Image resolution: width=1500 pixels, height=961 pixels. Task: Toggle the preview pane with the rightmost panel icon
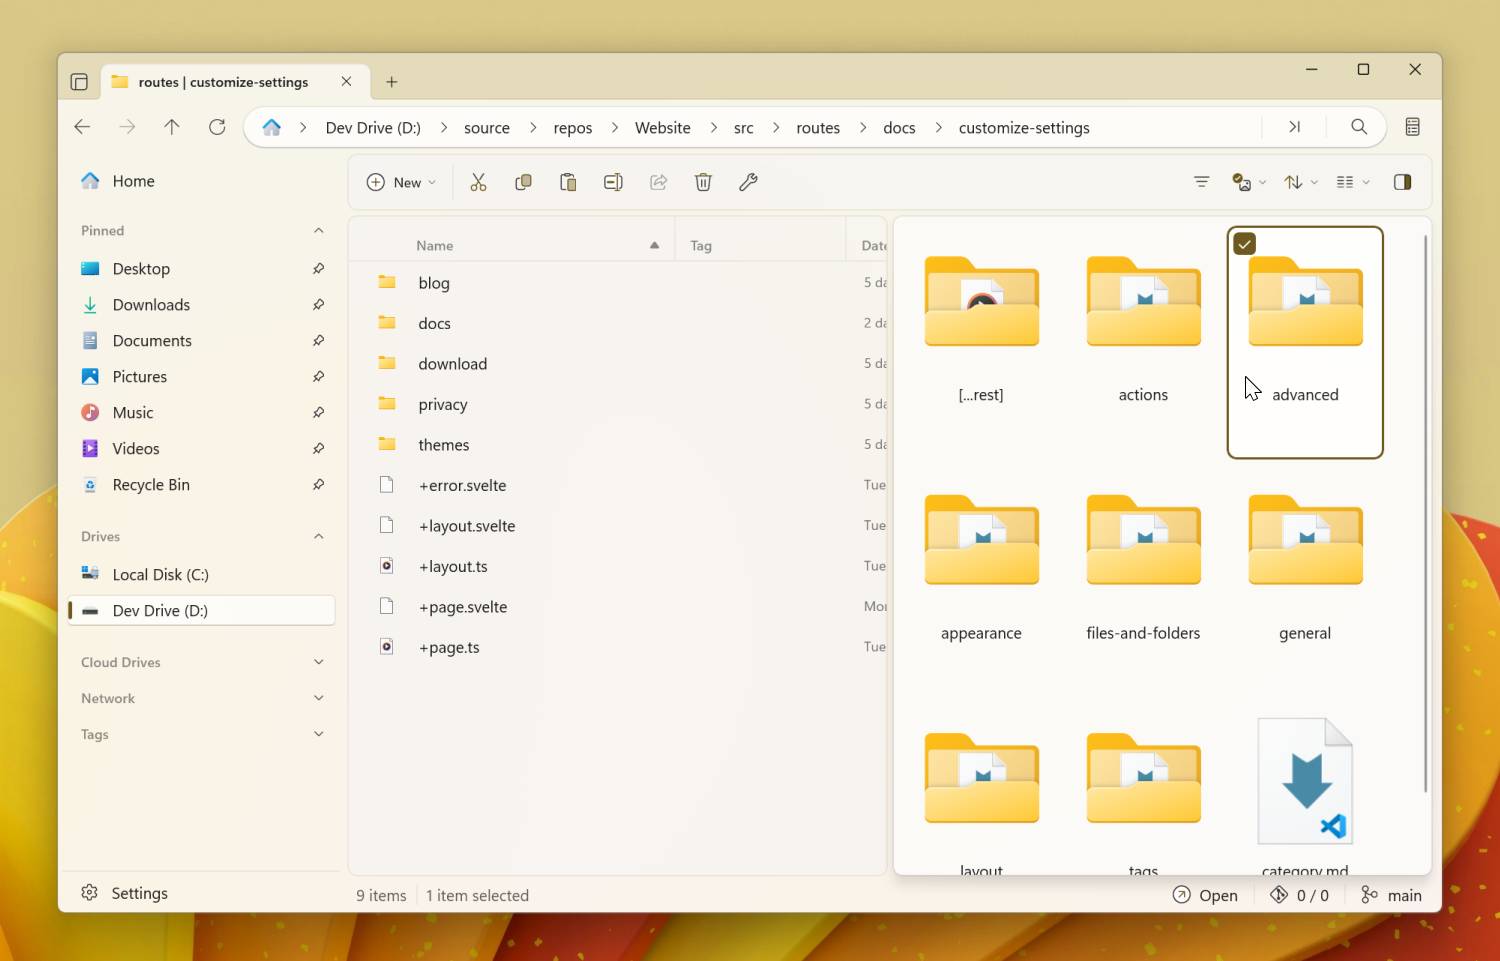point(1402,182)
